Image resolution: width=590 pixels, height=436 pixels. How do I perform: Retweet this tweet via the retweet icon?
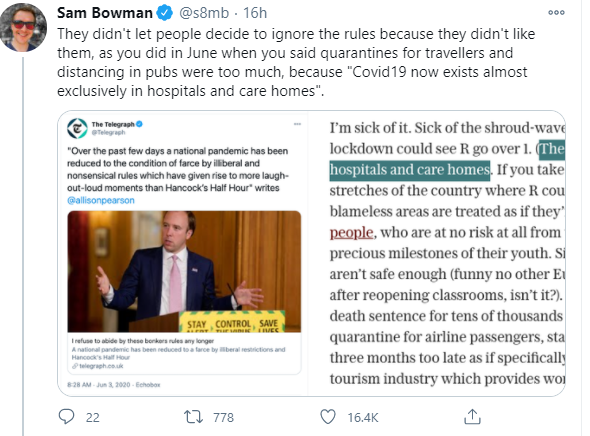[x=193, y=417]
